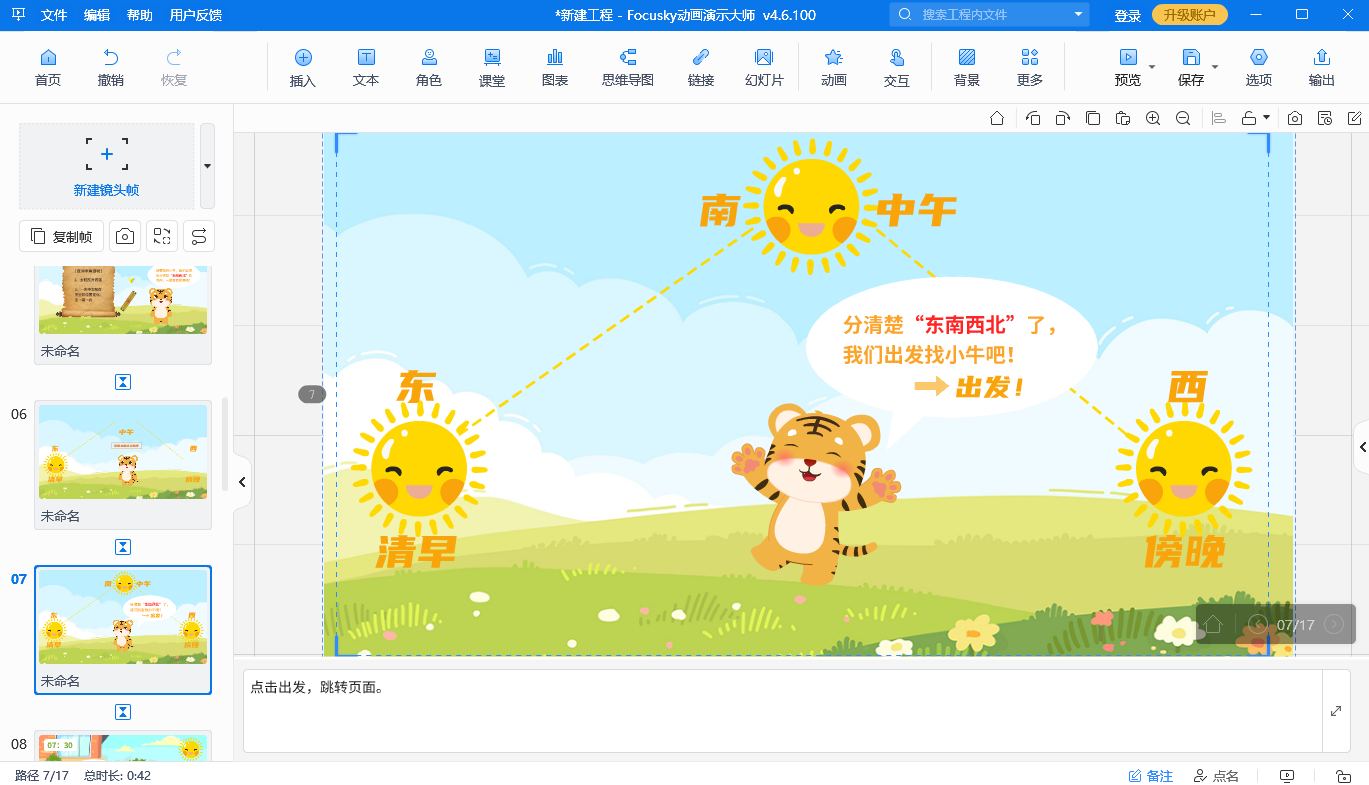Rotate canvas counterclockwise icon
1369x785 pixels.
1033,118
